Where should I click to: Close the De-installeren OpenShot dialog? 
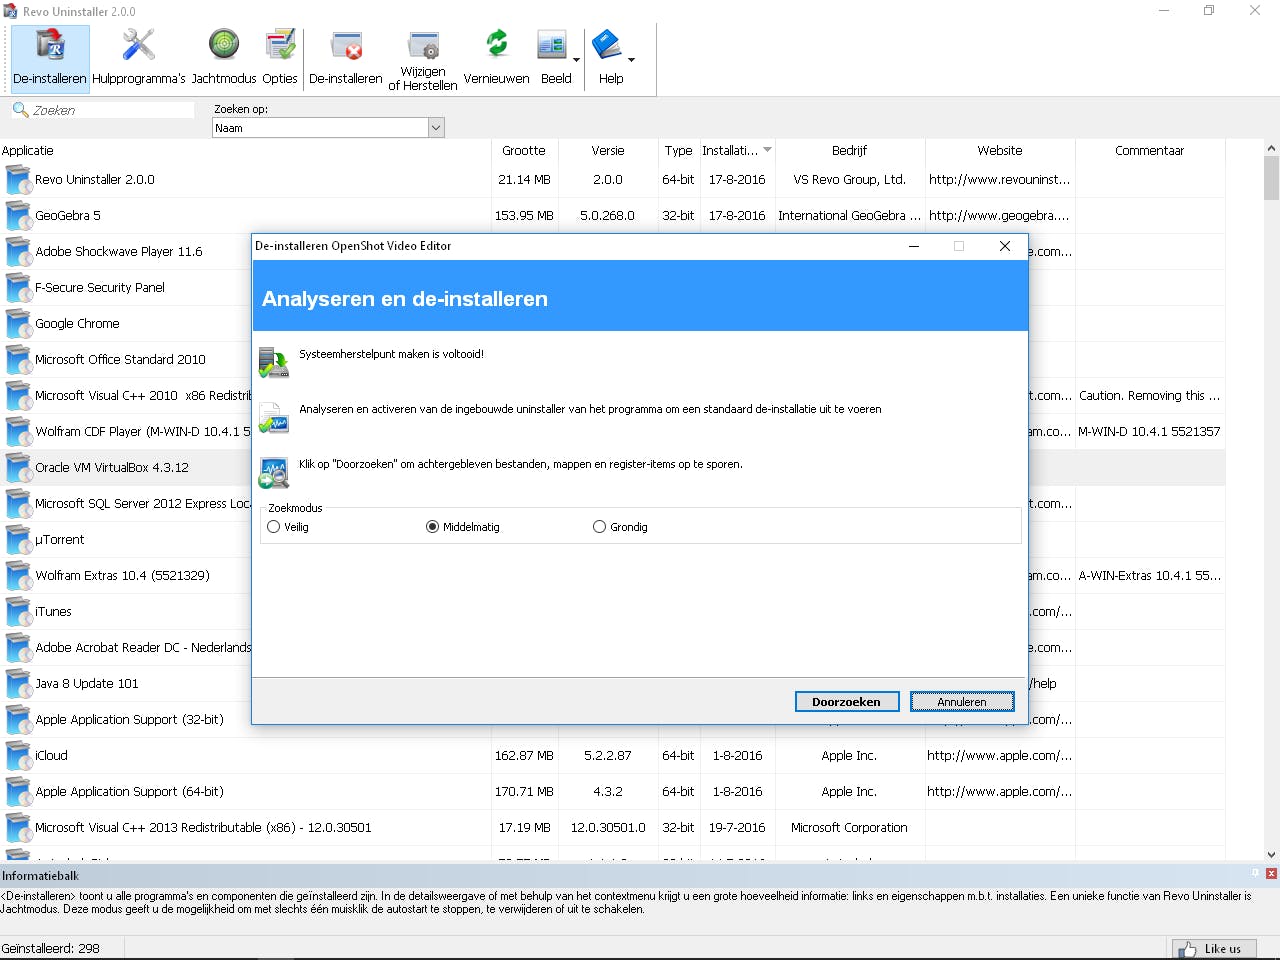point(1005,246)
